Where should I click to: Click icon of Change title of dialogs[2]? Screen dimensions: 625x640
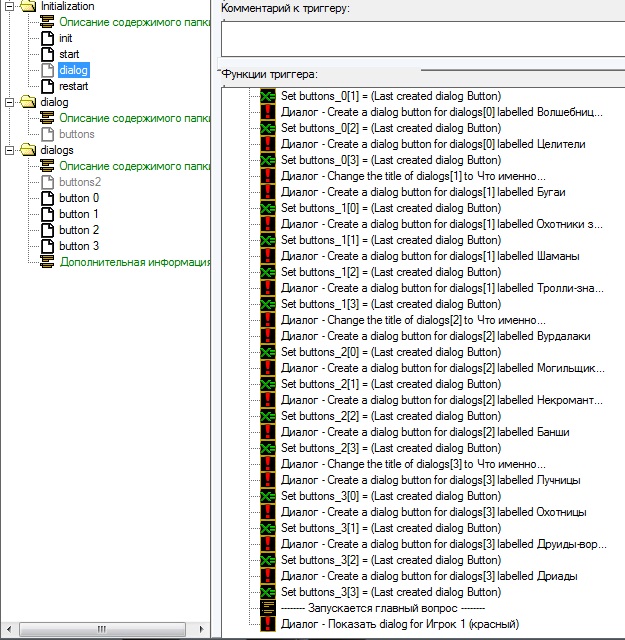click(x=268, y=320)
